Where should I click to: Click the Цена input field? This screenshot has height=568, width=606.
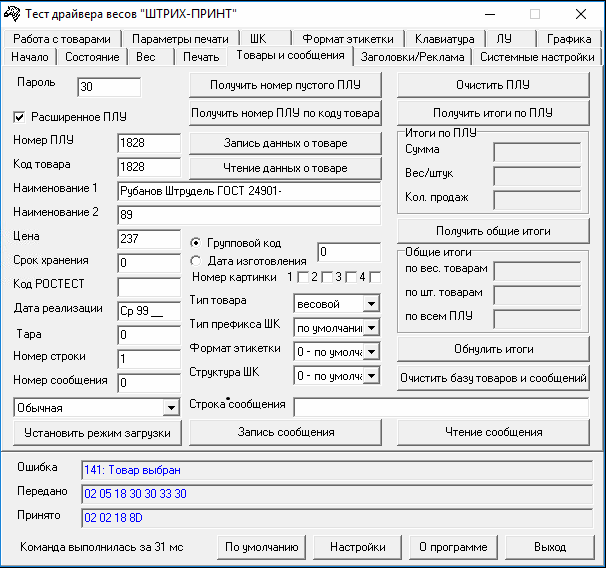[x=149, y=239]
